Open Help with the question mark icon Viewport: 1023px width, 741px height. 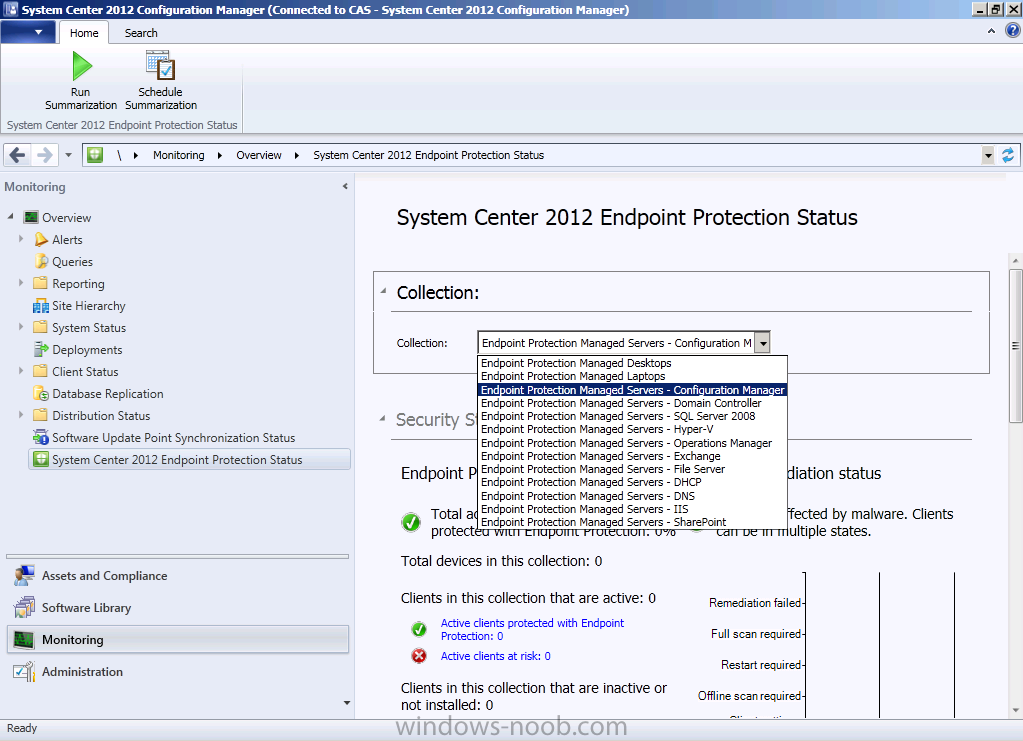(1013, 30)
